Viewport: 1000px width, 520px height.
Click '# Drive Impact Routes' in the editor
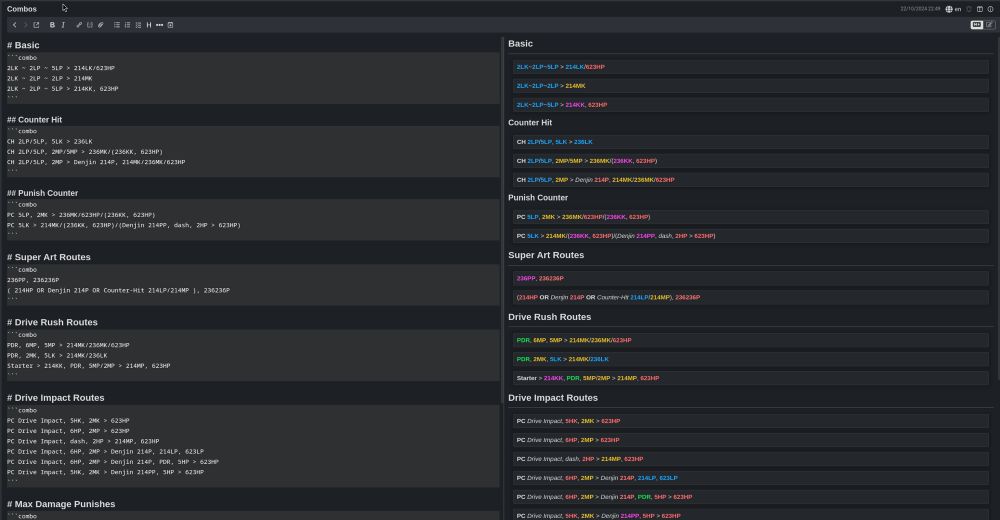click(55, 397)
